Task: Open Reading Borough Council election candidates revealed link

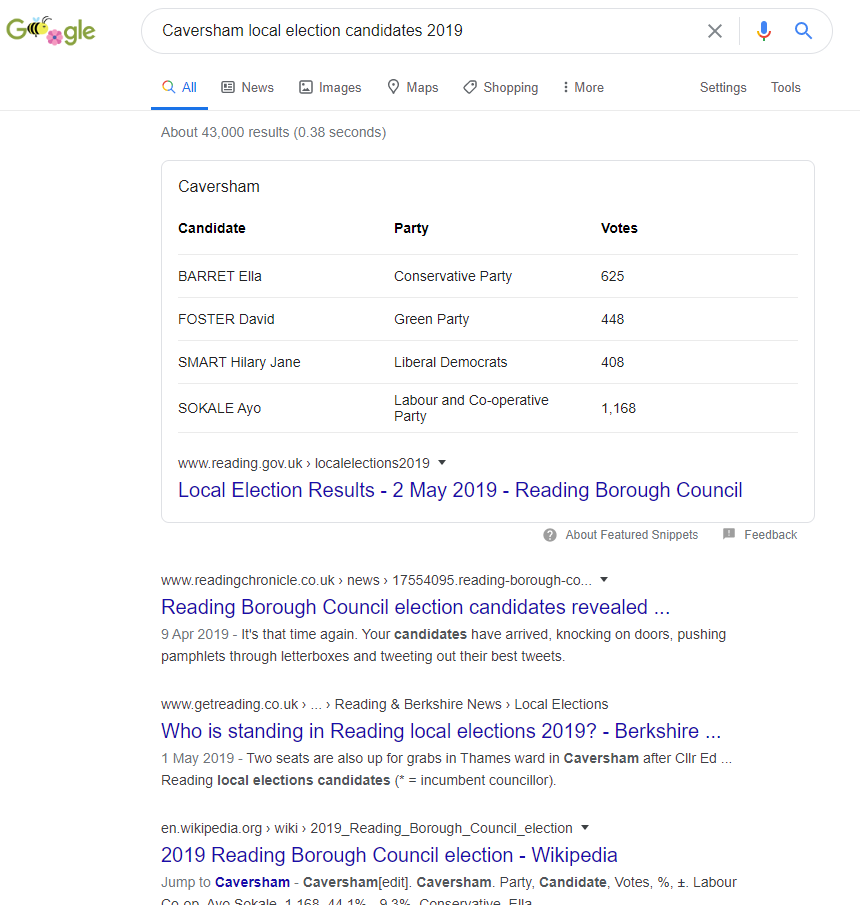Action: pyautogui.click(x=416, y=607)
